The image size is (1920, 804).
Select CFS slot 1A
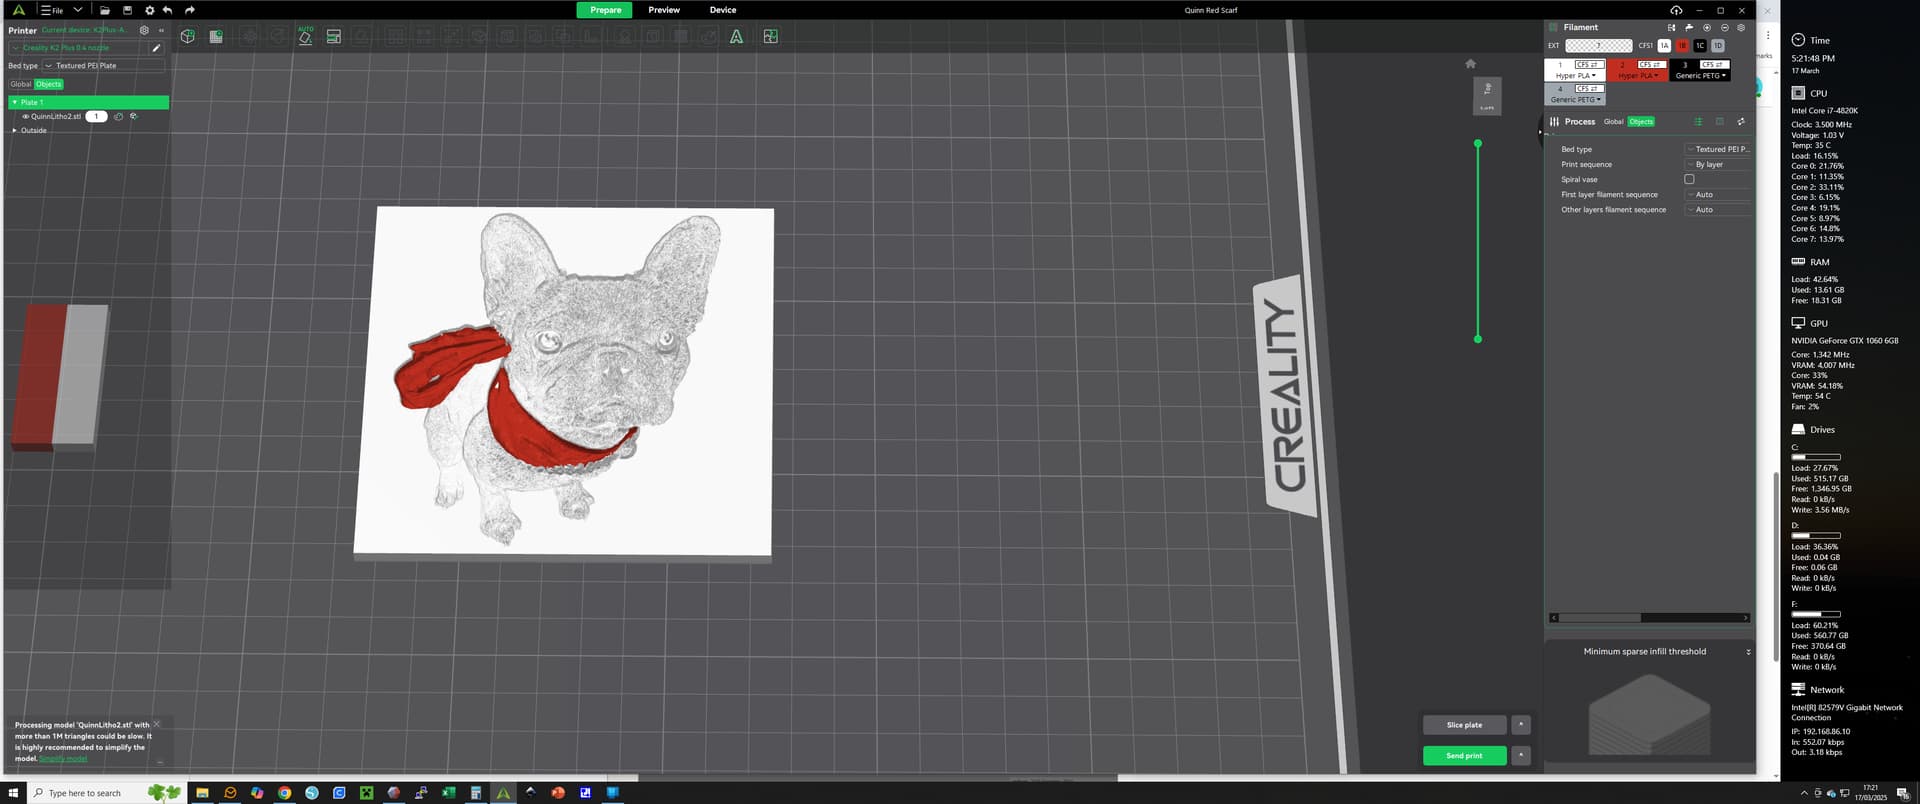[1664, 46]
